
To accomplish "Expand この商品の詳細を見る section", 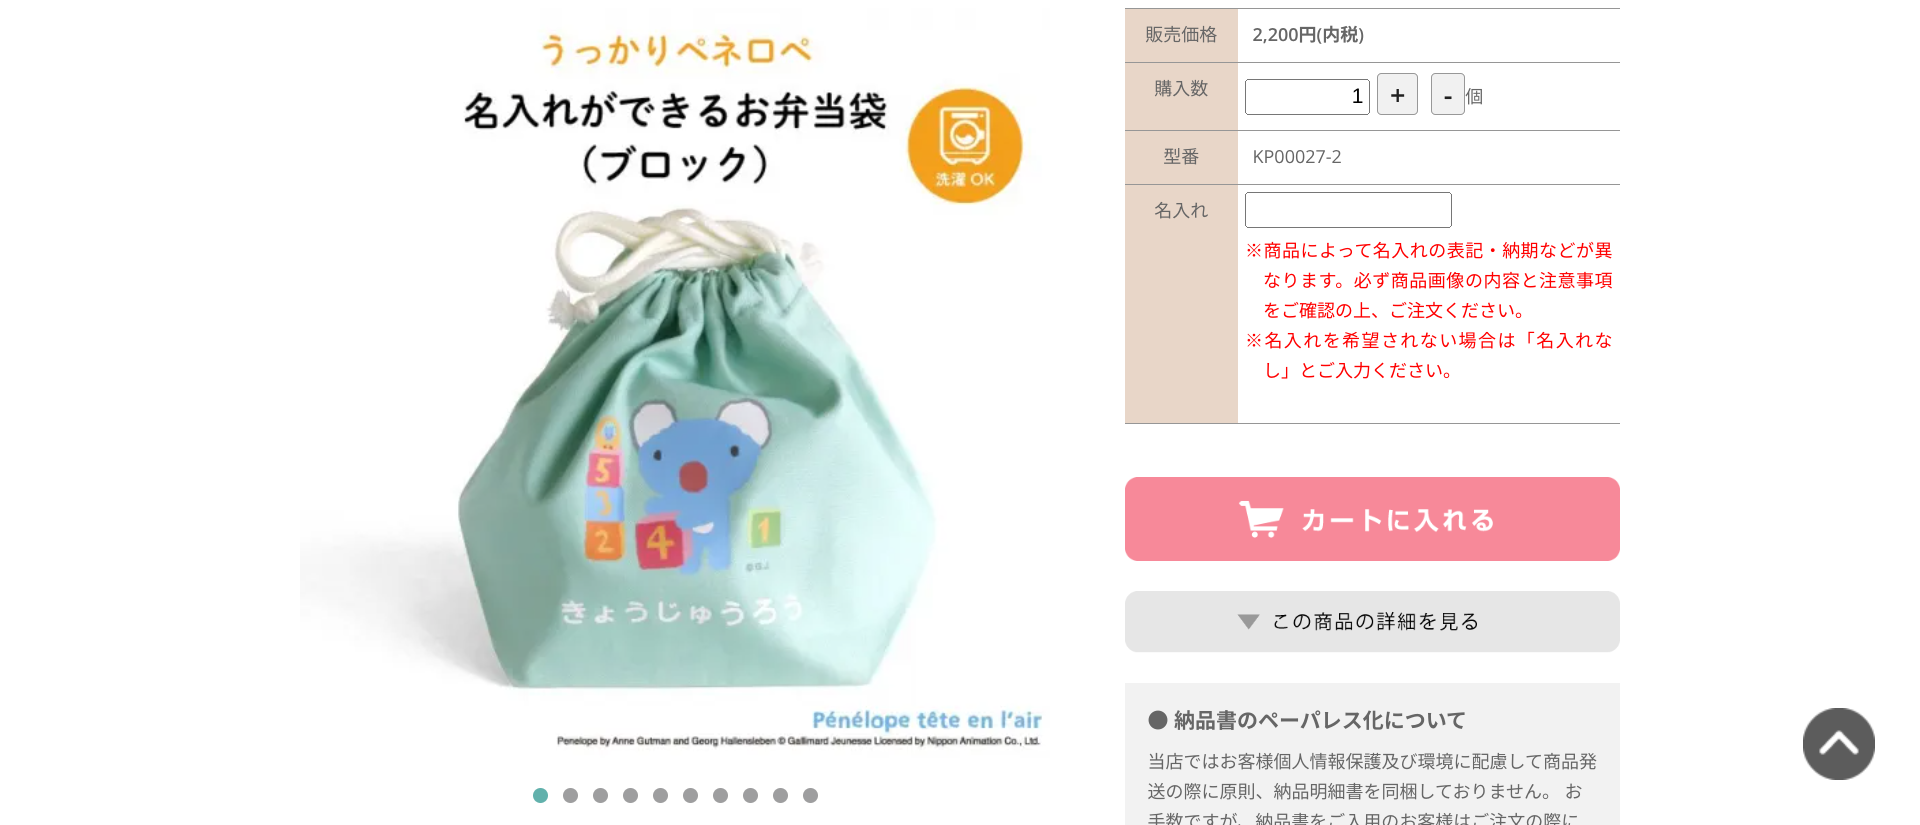I will point(1372,622).
